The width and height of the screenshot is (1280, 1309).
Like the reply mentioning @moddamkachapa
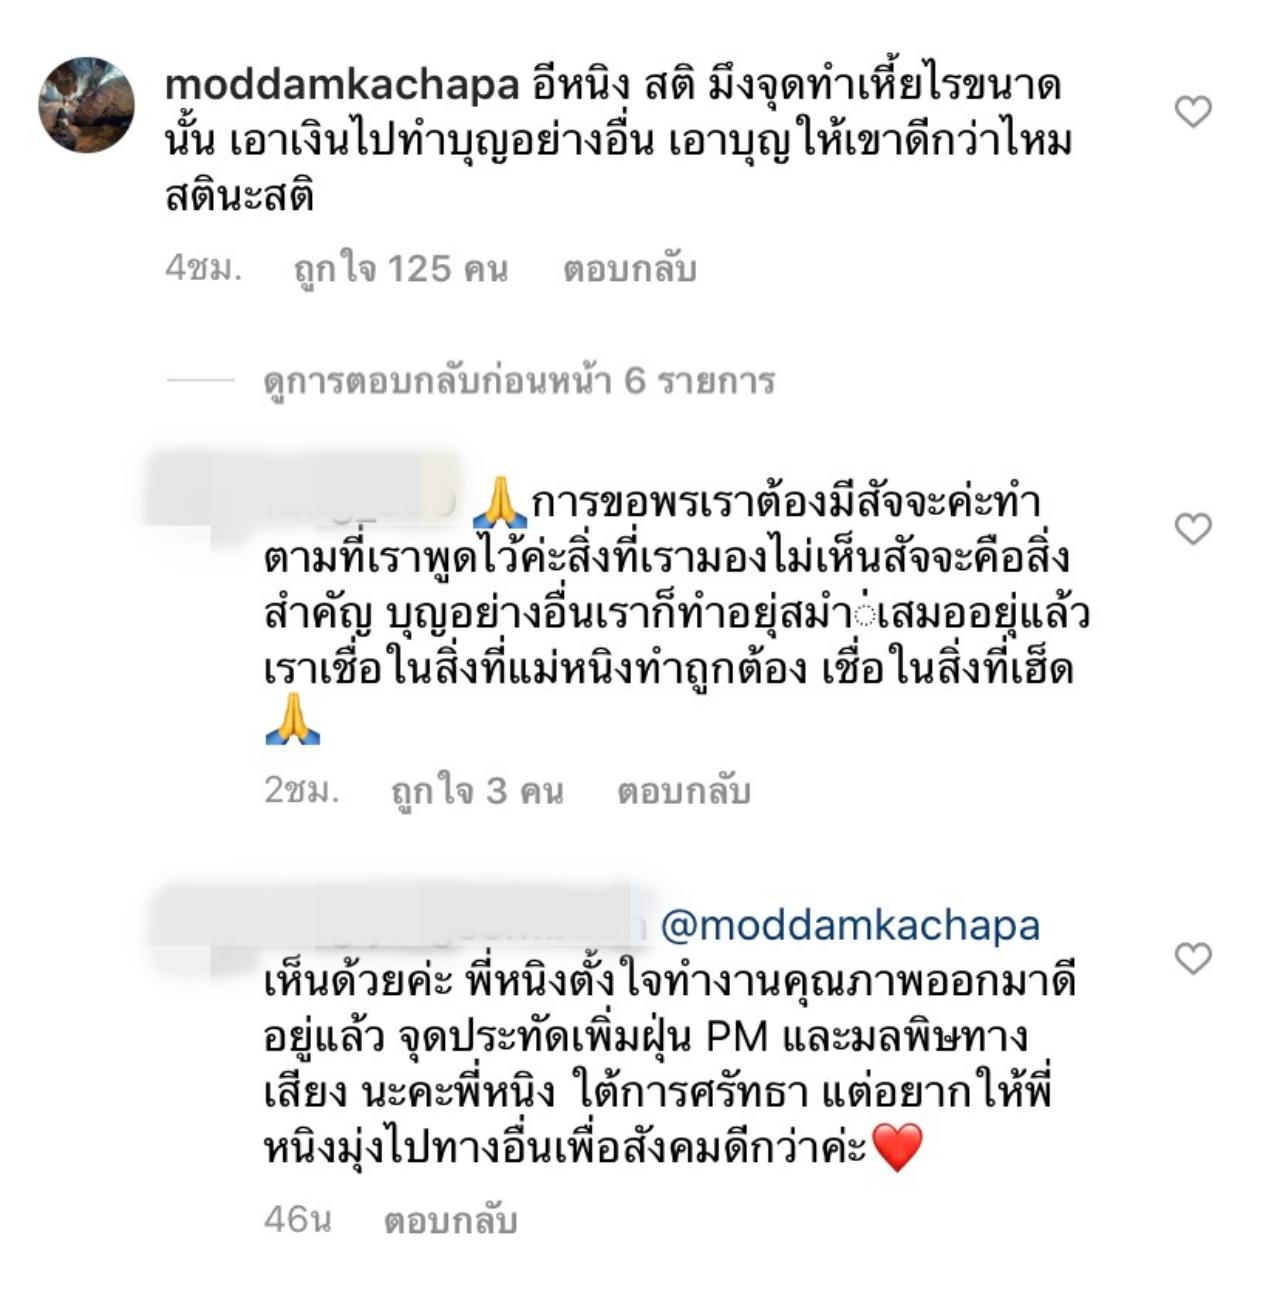point(1192,958)
